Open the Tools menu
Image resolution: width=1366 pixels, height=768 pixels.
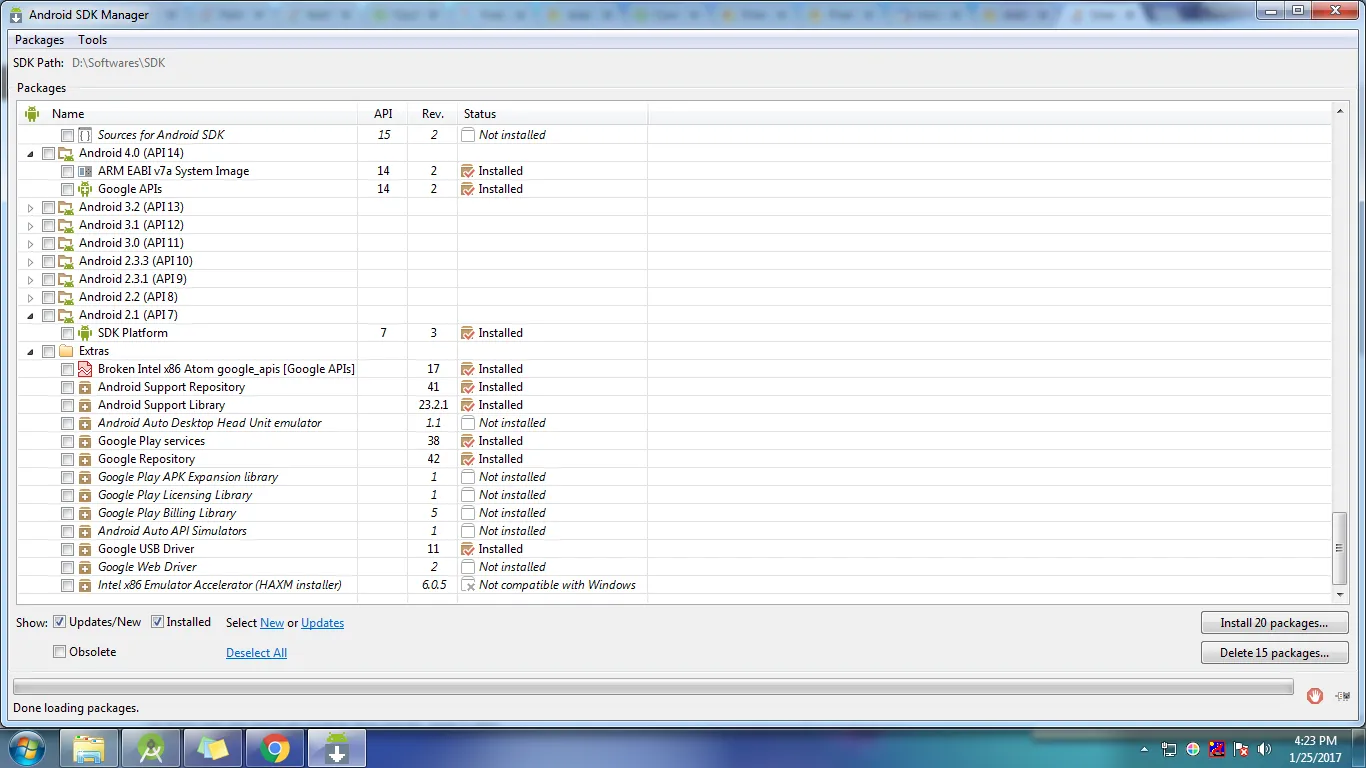[x=92, y=40]
